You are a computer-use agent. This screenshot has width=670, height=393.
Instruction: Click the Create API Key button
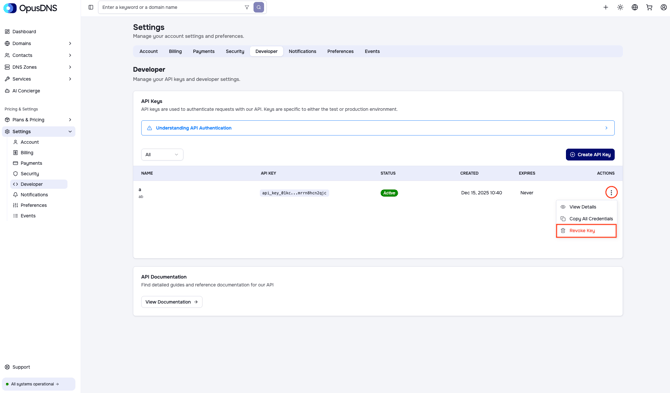[x=590, y=155]
